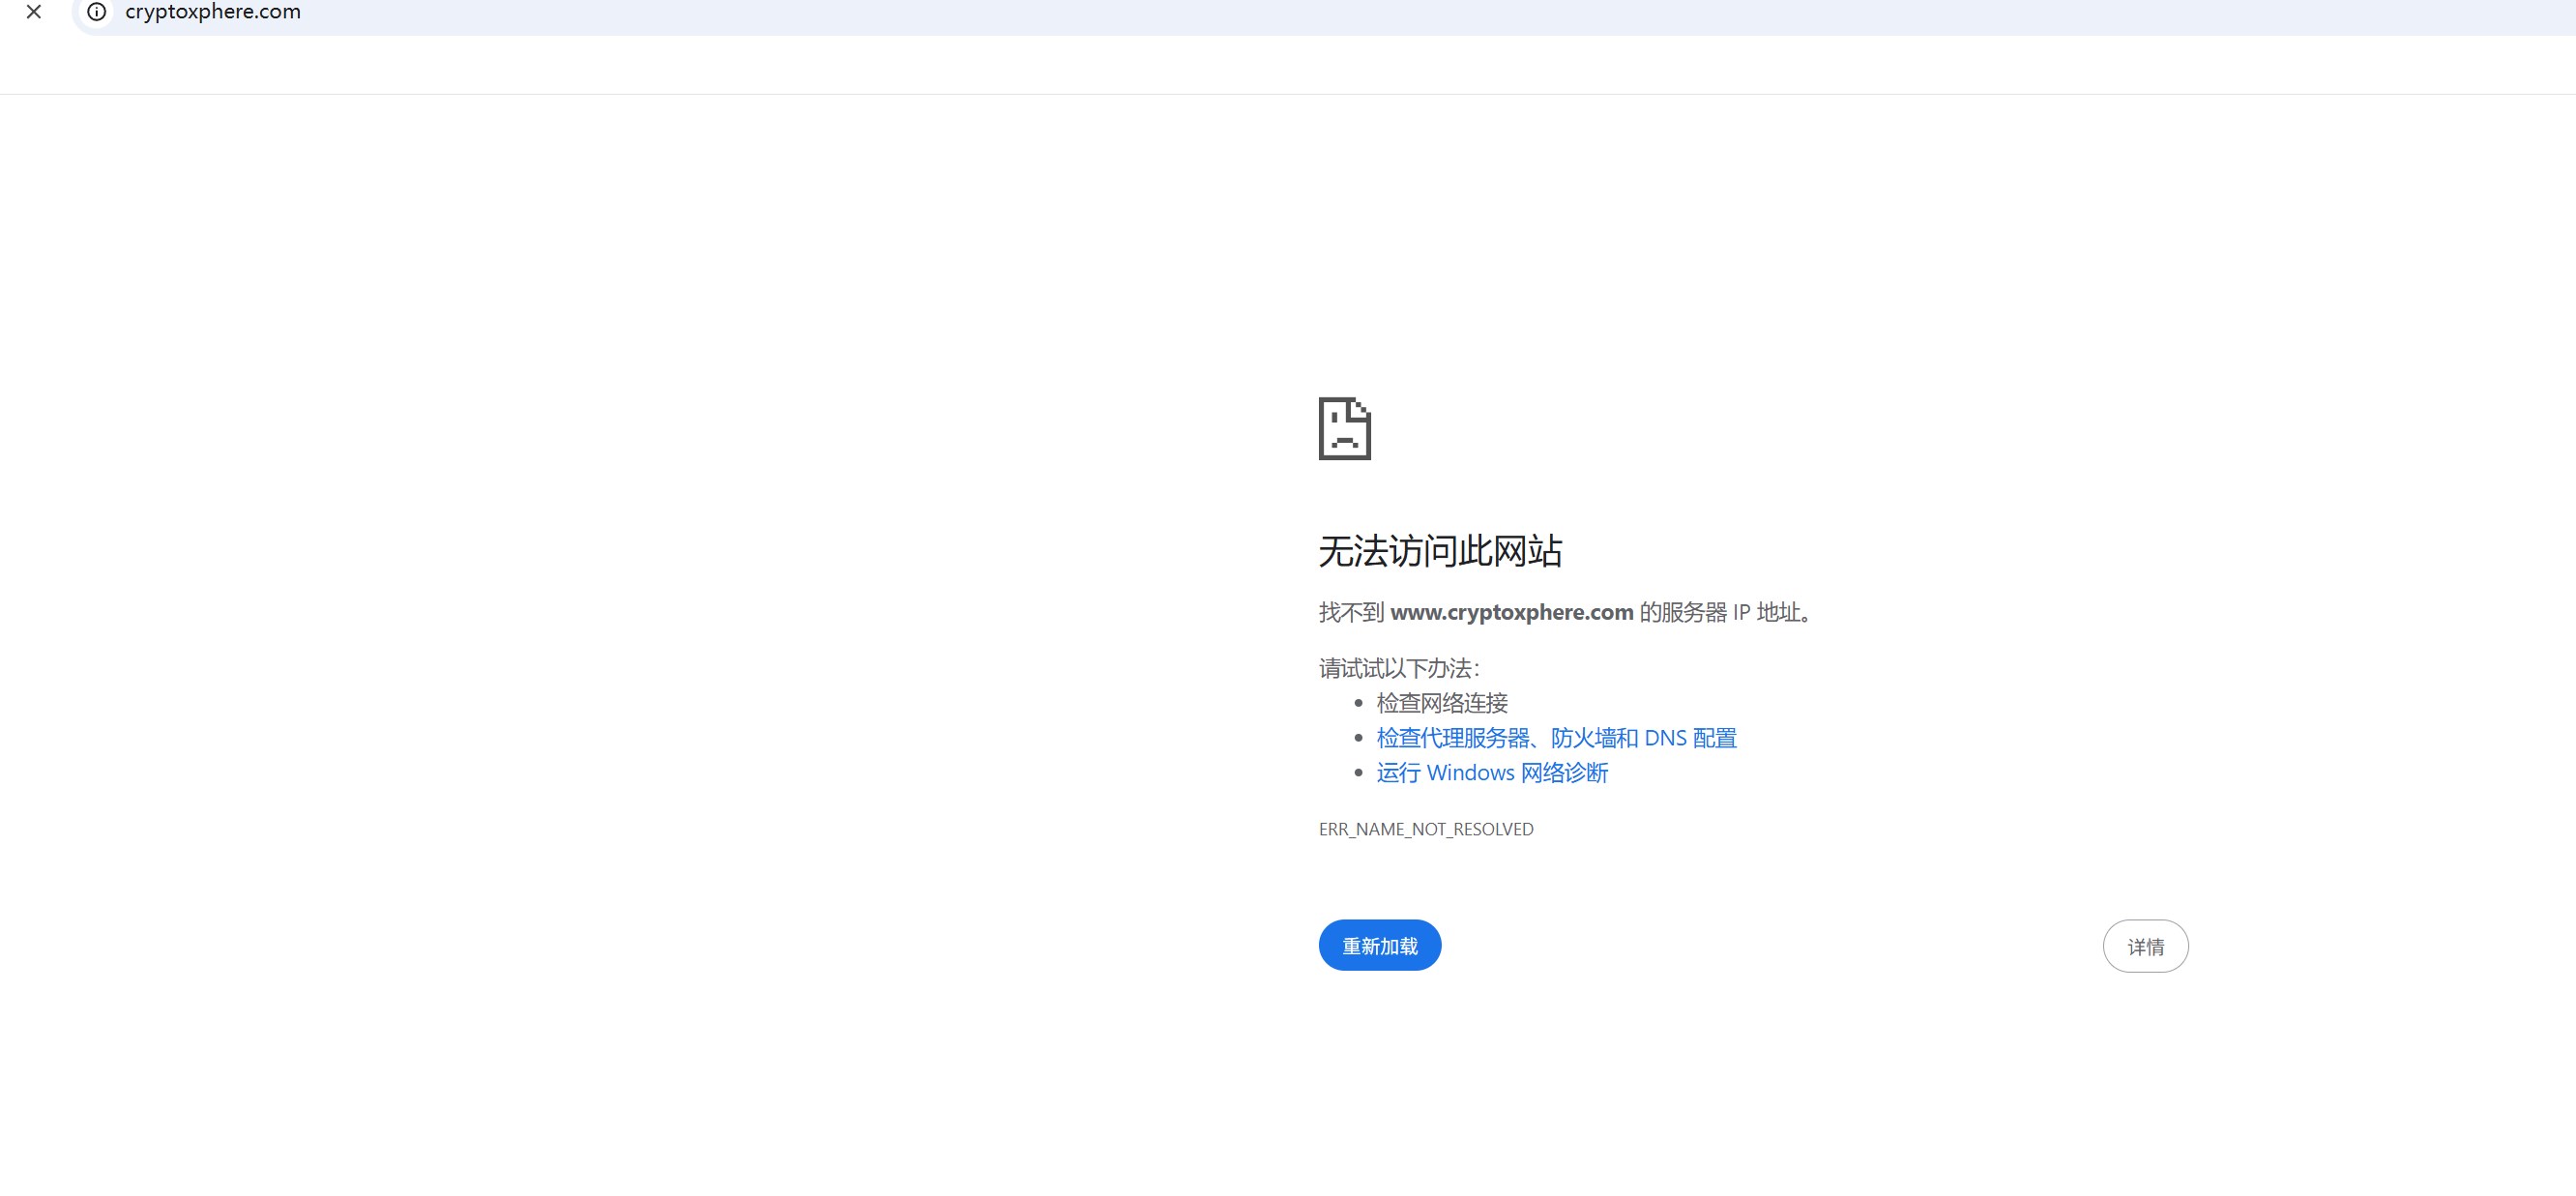Click the X stop-loading icon
Viewport: 2576px width, 1196px height.
pyautogui.click(x=34, y=12)
